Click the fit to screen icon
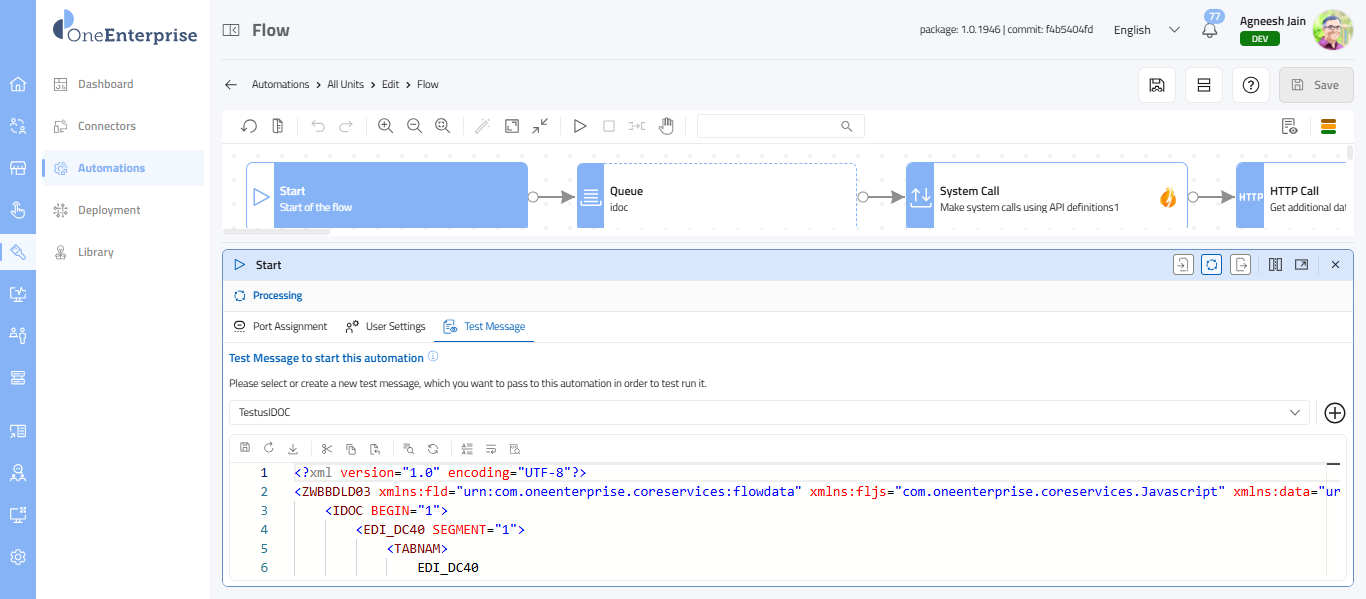The height and width of the screenshot is (599, 1366). [512, 126]
